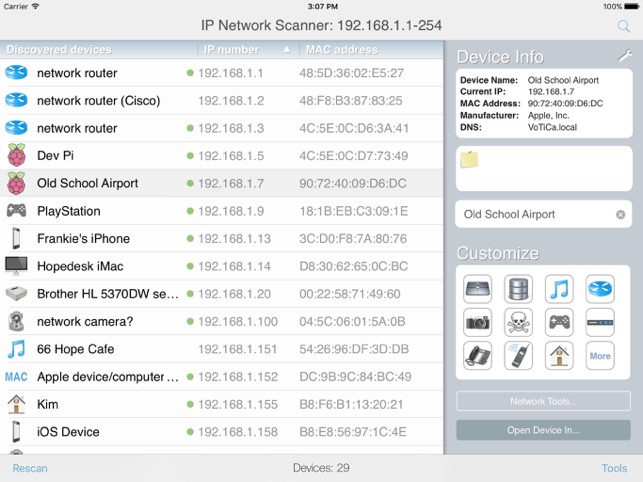The width and height of the screenshot is (643, 482).
Task: Tap the search magnifier icon
Action: tap(624, 27)
